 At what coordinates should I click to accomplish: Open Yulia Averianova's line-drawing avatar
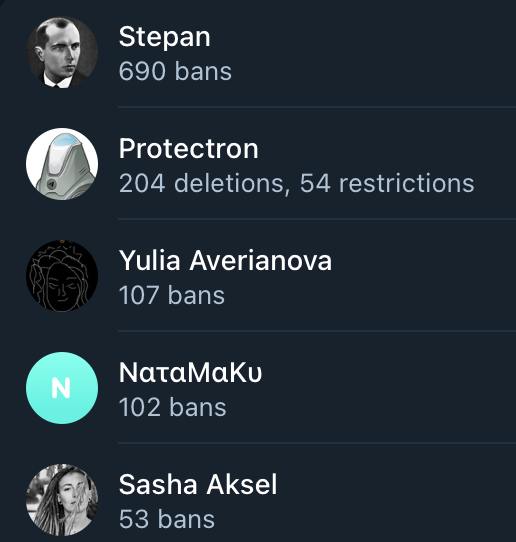[62, 276]
